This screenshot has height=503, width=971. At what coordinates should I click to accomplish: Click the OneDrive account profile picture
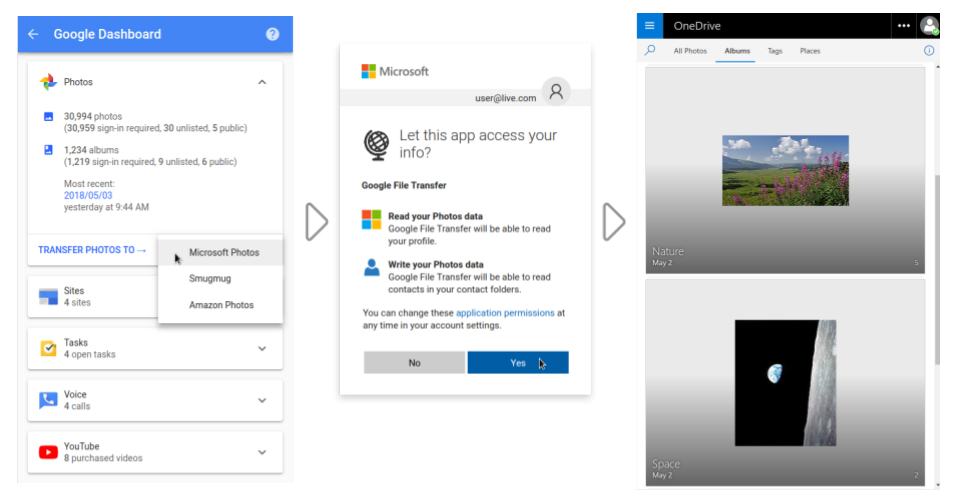coord(929,26)
